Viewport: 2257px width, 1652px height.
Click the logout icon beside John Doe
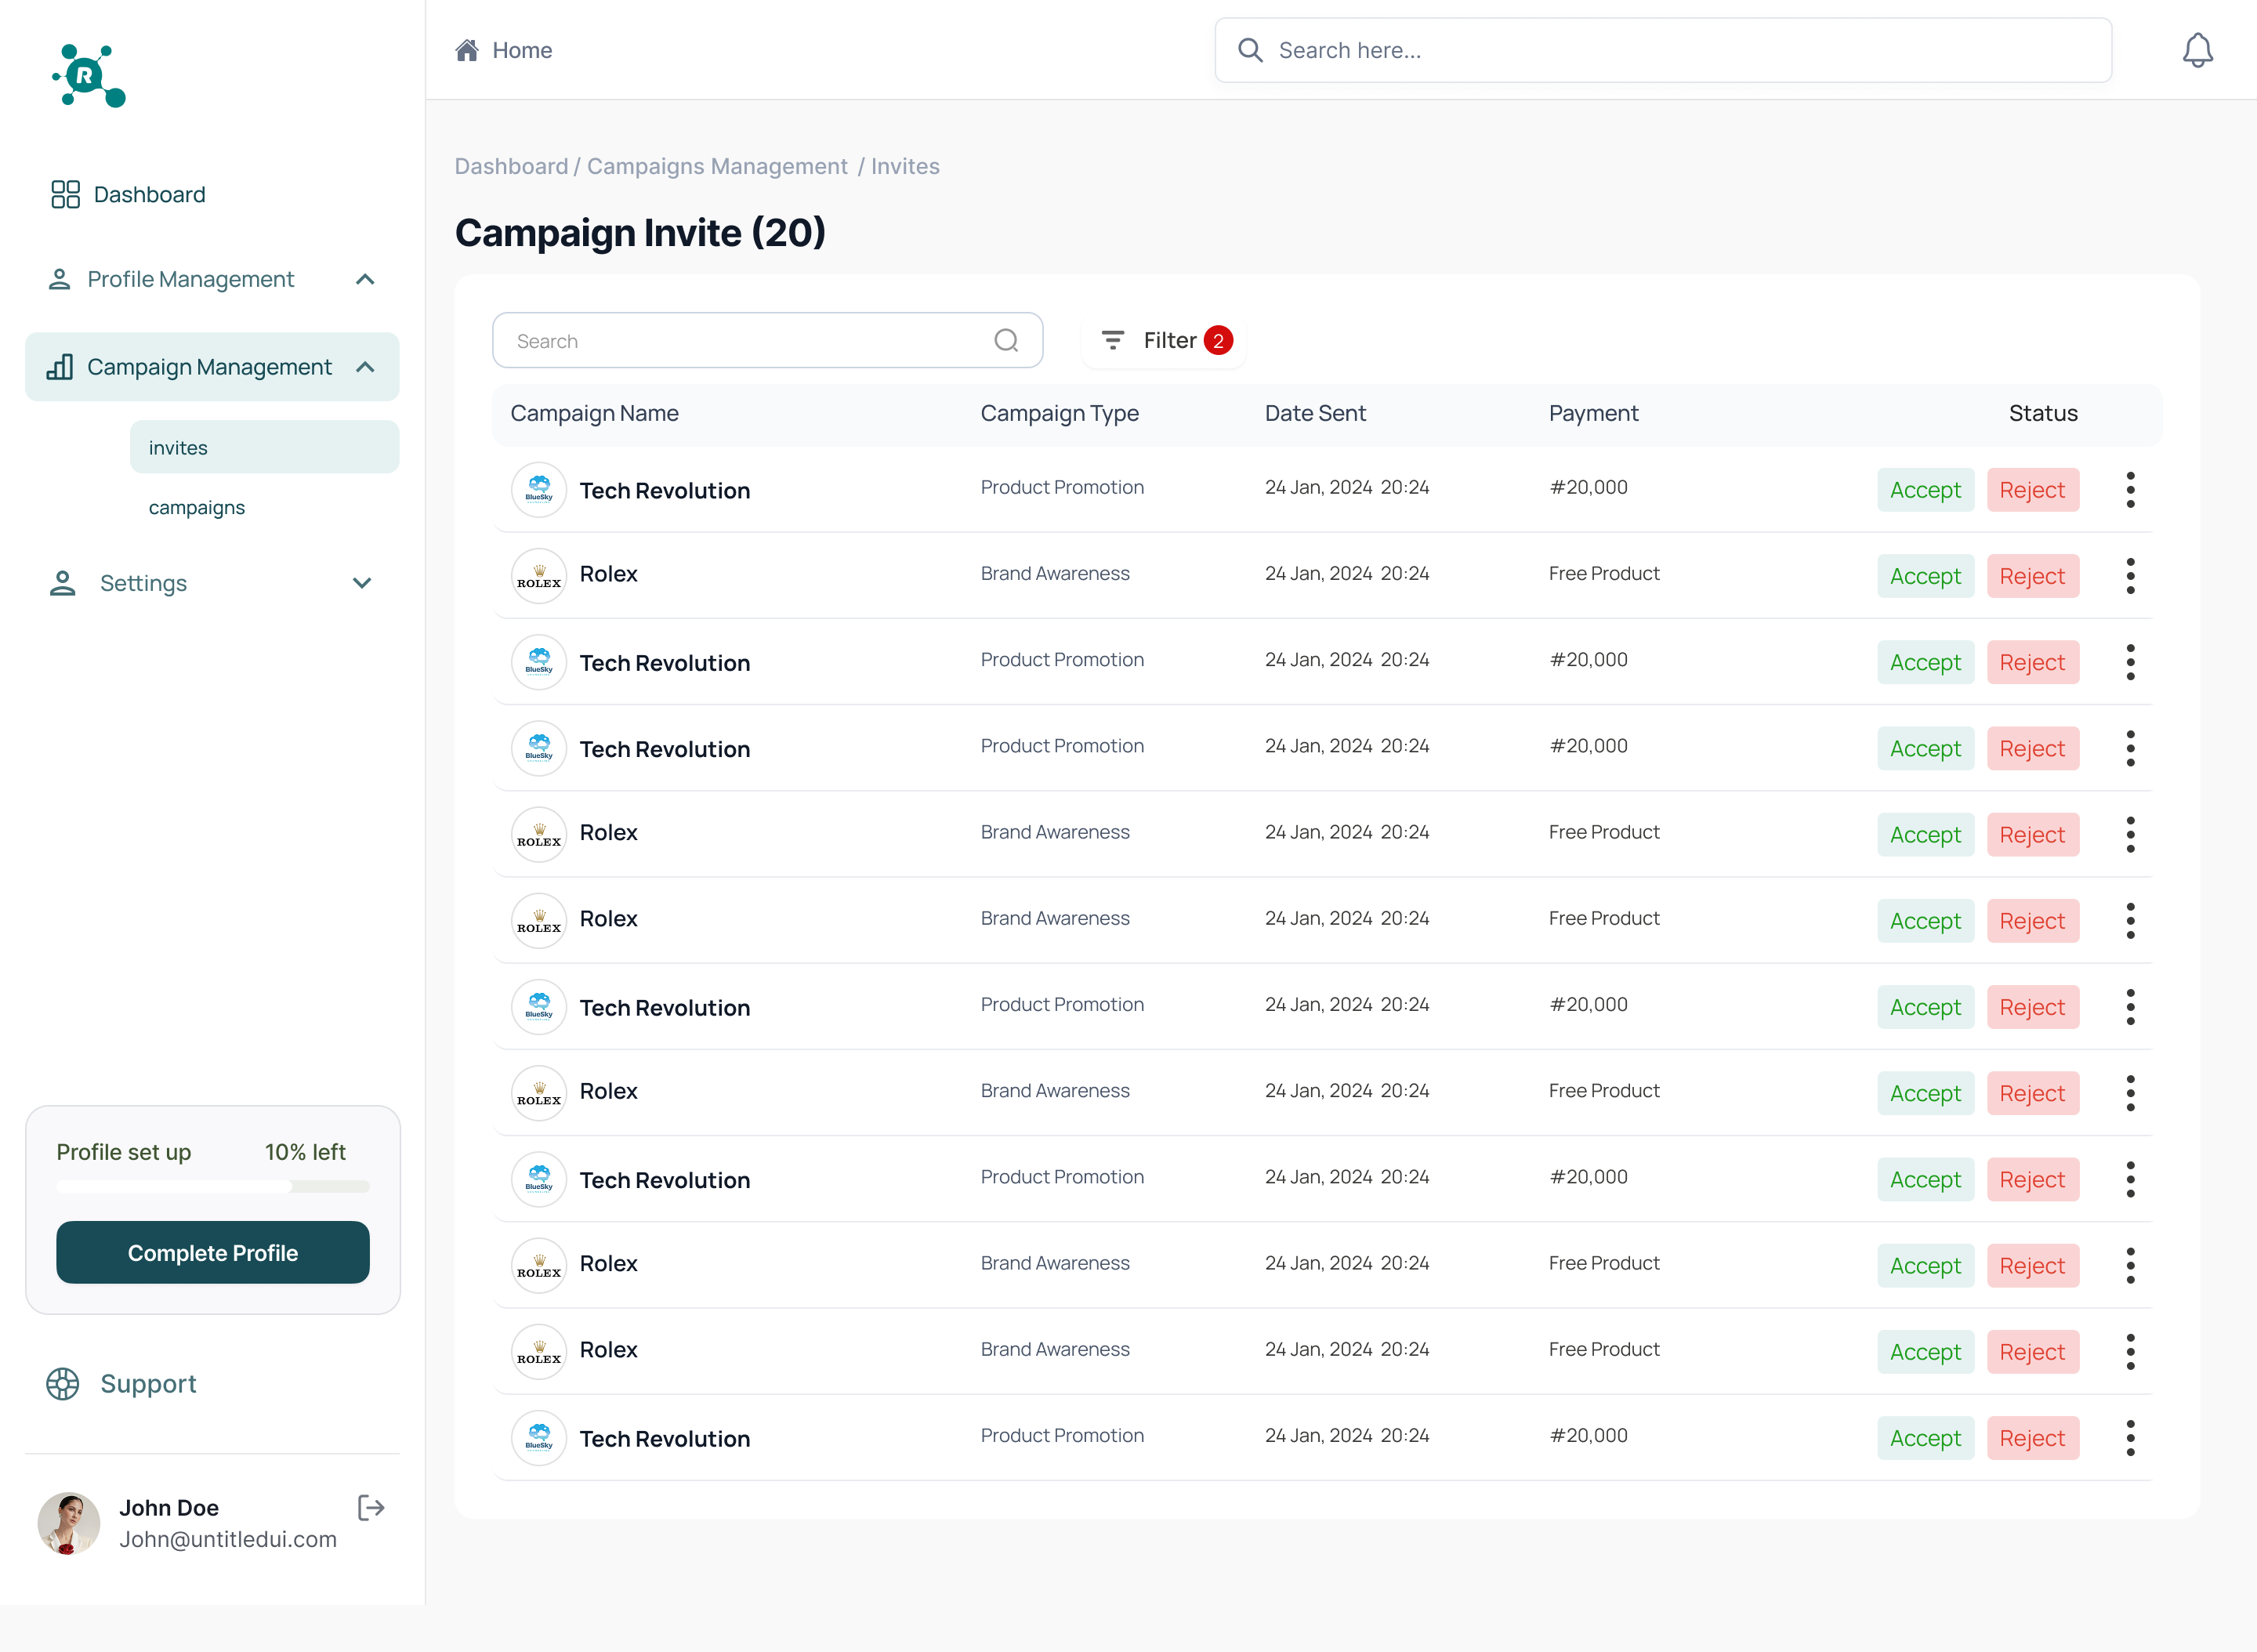click(371, 1507)
